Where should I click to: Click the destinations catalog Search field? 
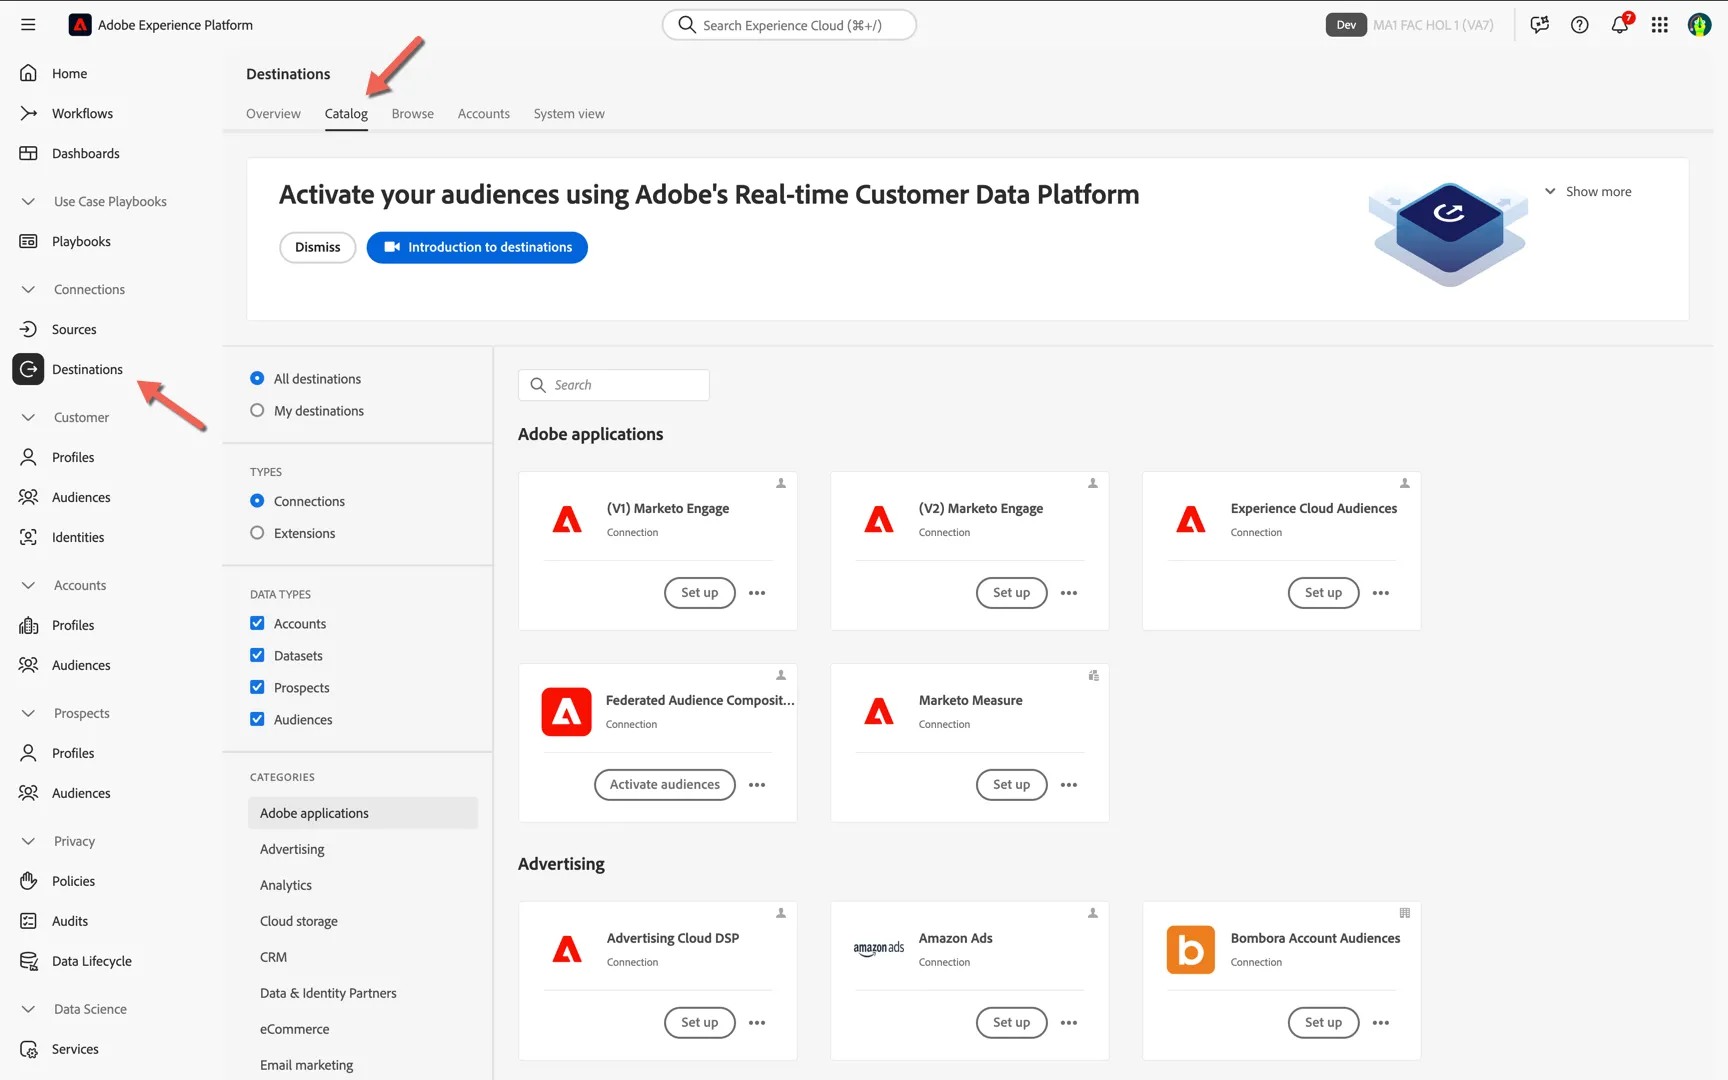click(614, 385)
